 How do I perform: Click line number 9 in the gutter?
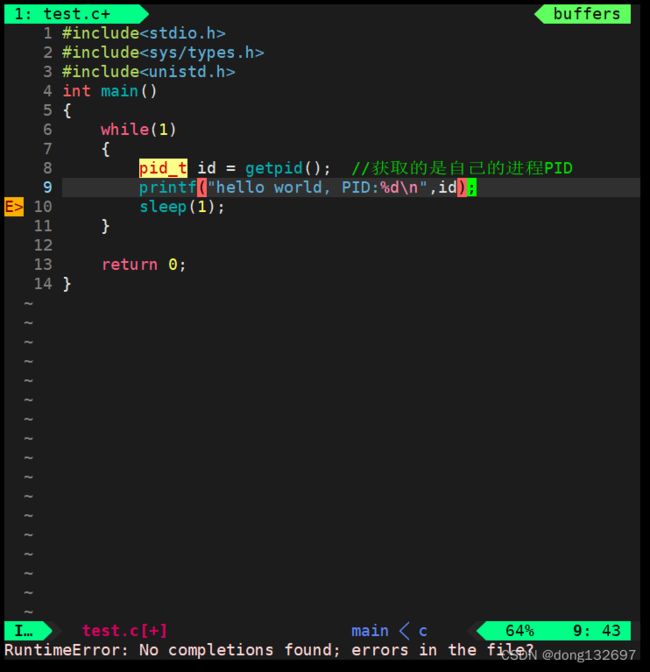pyautogui.click(x=48, y=187)
